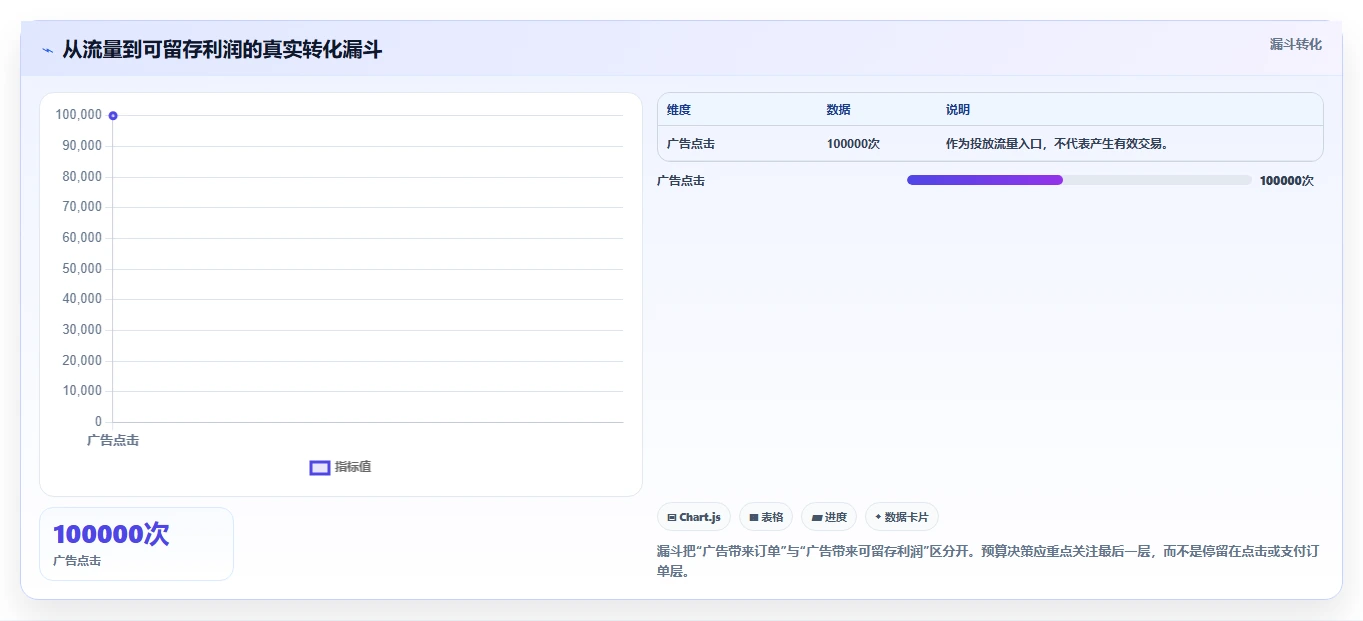
Task: Click the 数据 table header
Action: pyautogui.click(x=839, y=110)
